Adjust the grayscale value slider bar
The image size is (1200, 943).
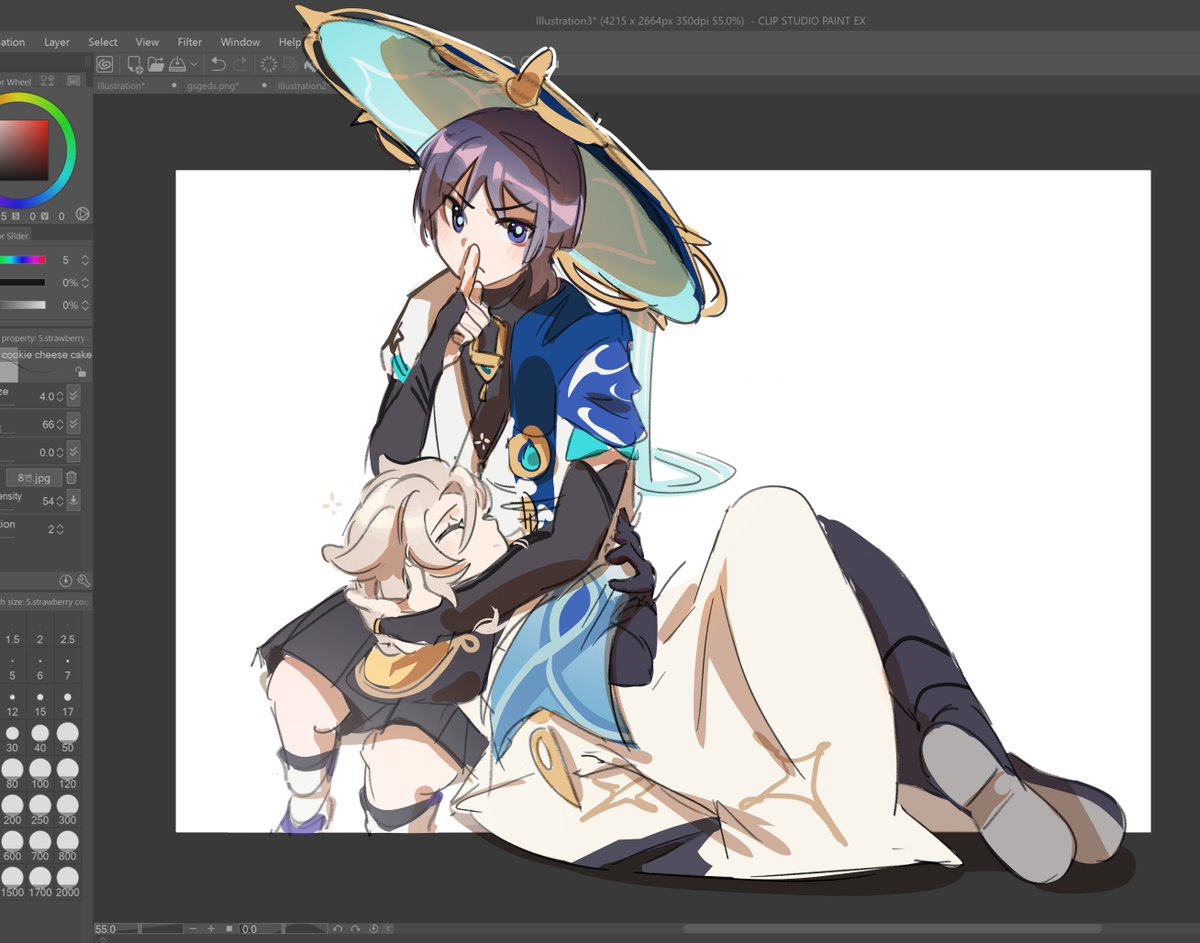(22, 305)
